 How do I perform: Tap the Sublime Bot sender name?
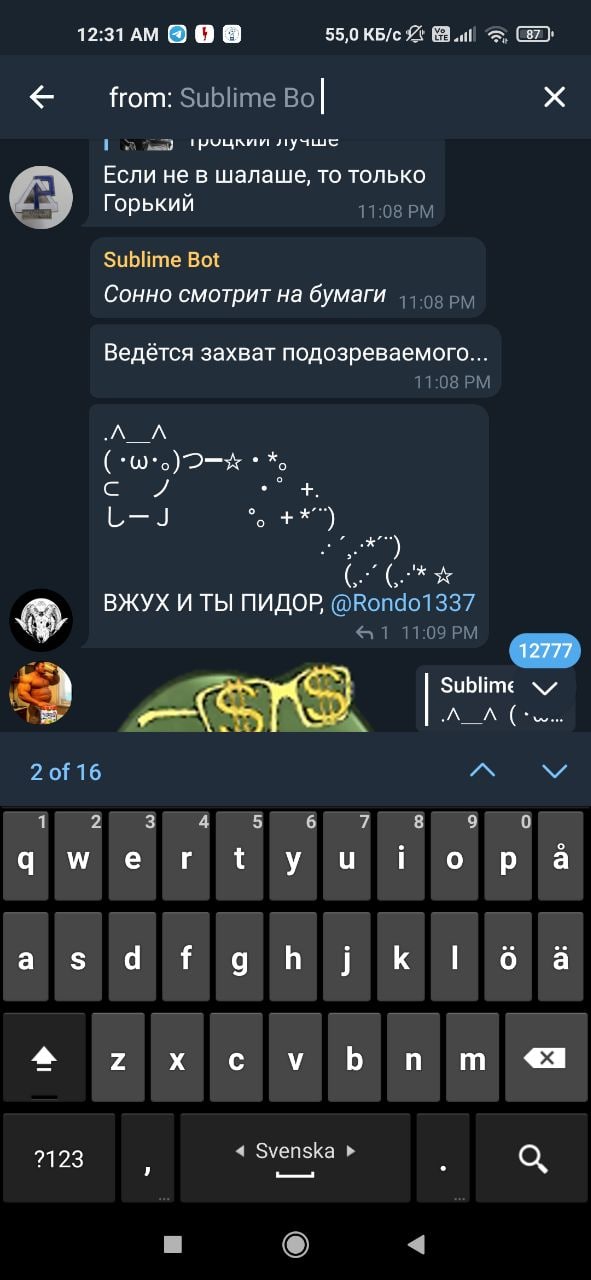(x=162, y=260)
